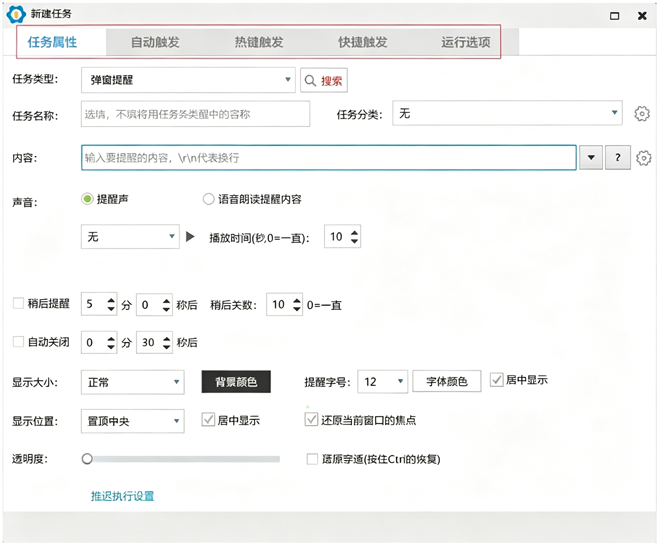The height and width of the screenshot is (547, 660).
Task: Click 背景颜色 swatch button
Action: click(x=236, y=382)
